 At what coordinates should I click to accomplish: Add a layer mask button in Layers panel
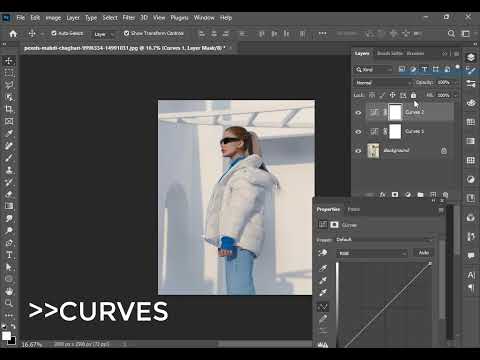pyautogui.click(x=395, y=195)
